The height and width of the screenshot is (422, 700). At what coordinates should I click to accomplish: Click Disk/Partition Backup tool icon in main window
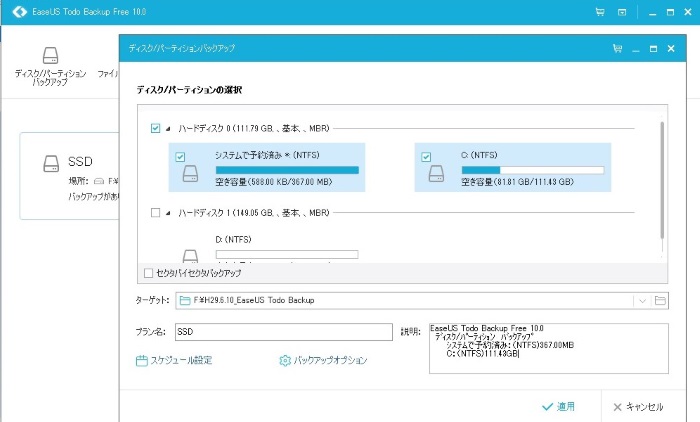50,55
